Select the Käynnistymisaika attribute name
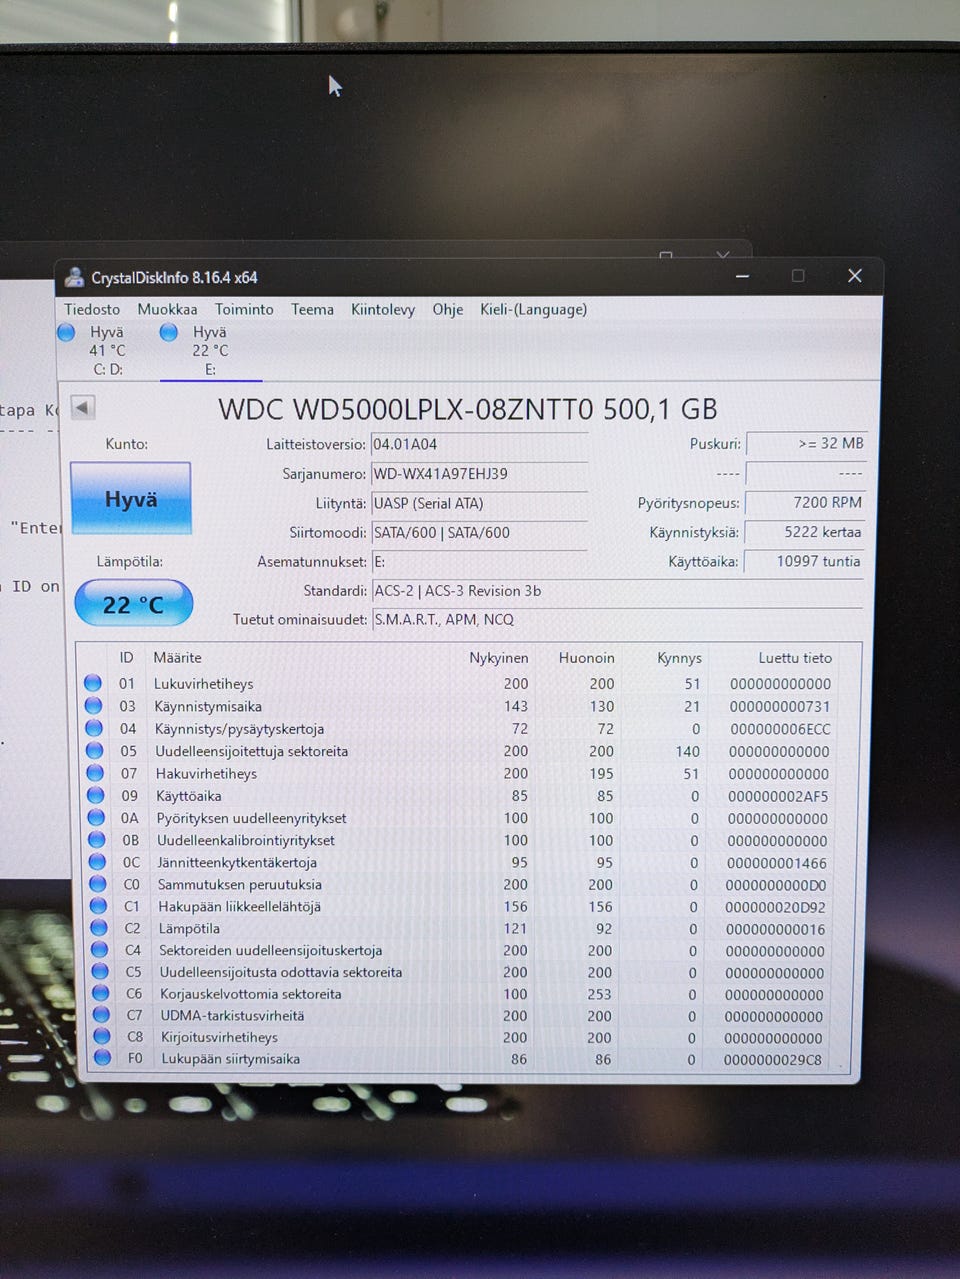Image resolution: width=960 pixels, height=1279 pixels. click(208, 706)
